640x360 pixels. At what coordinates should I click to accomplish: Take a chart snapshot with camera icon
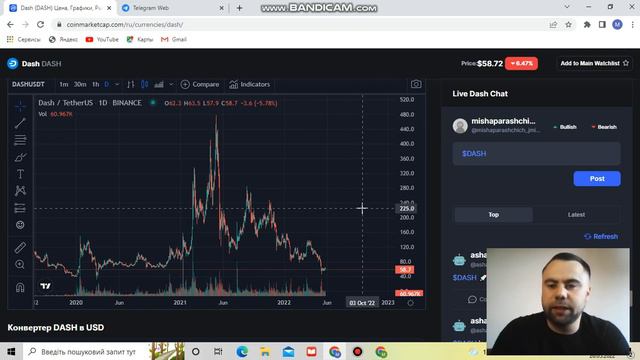[416, 84]
